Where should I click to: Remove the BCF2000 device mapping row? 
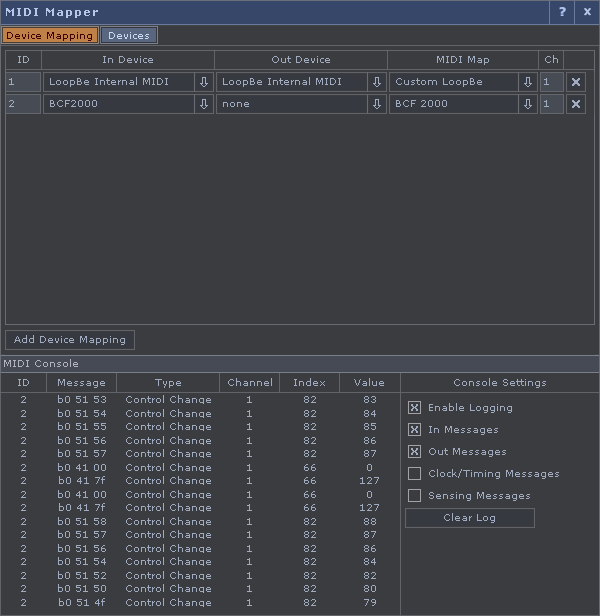click(576, 104)
